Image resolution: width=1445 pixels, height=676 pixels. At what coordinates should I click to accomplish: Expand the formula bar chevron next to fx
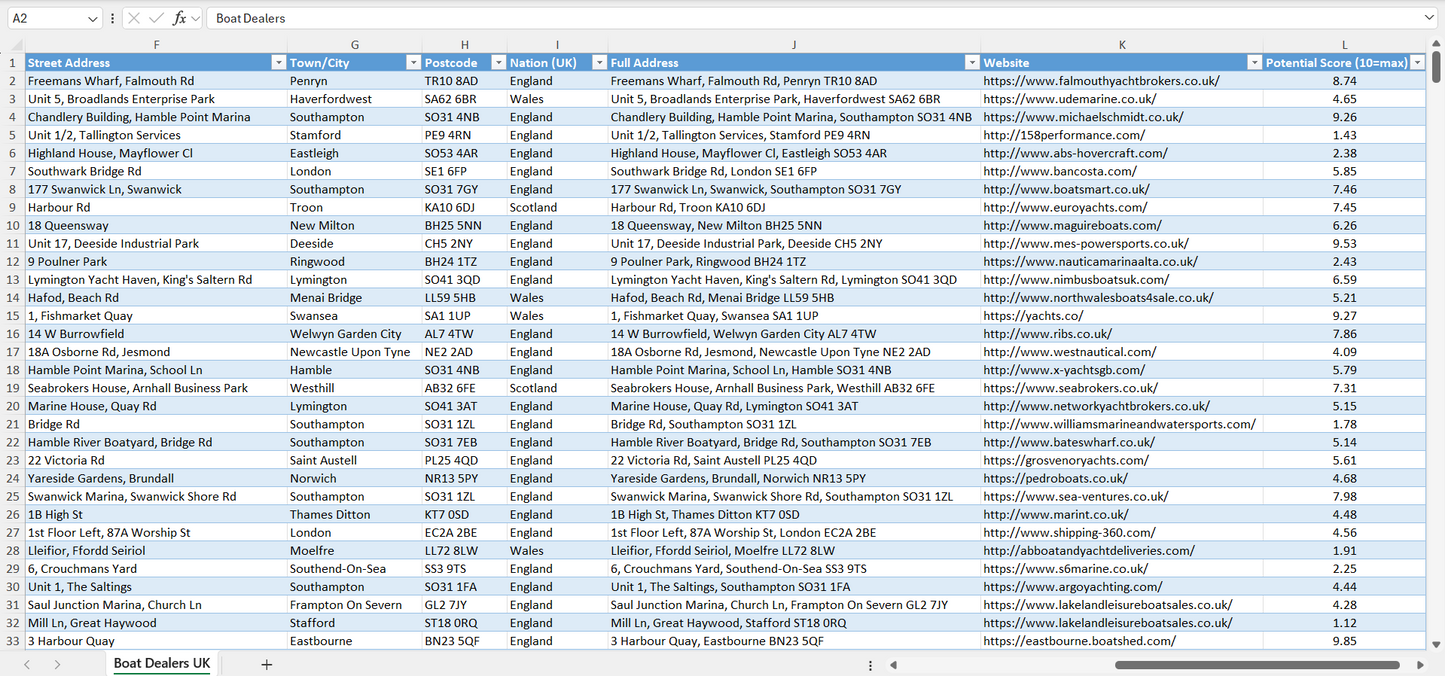tap(194, 18)
